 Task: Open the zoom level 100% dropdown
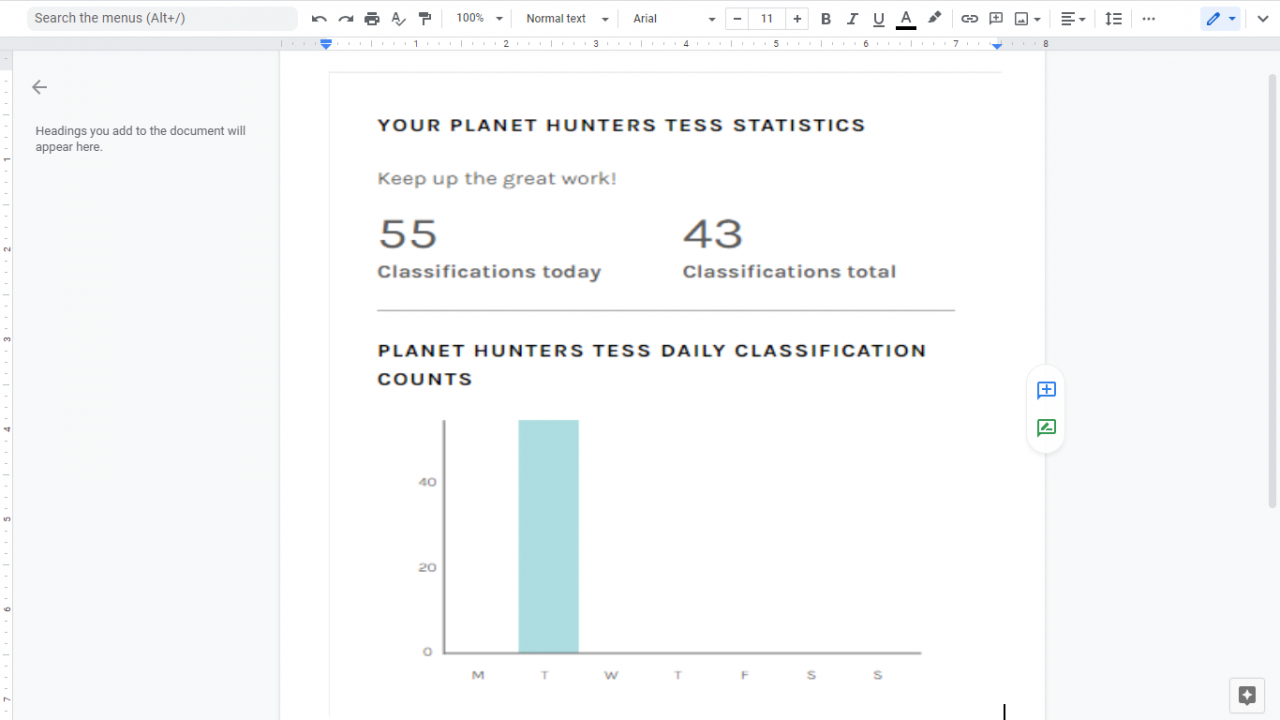(x=479, y=18)
